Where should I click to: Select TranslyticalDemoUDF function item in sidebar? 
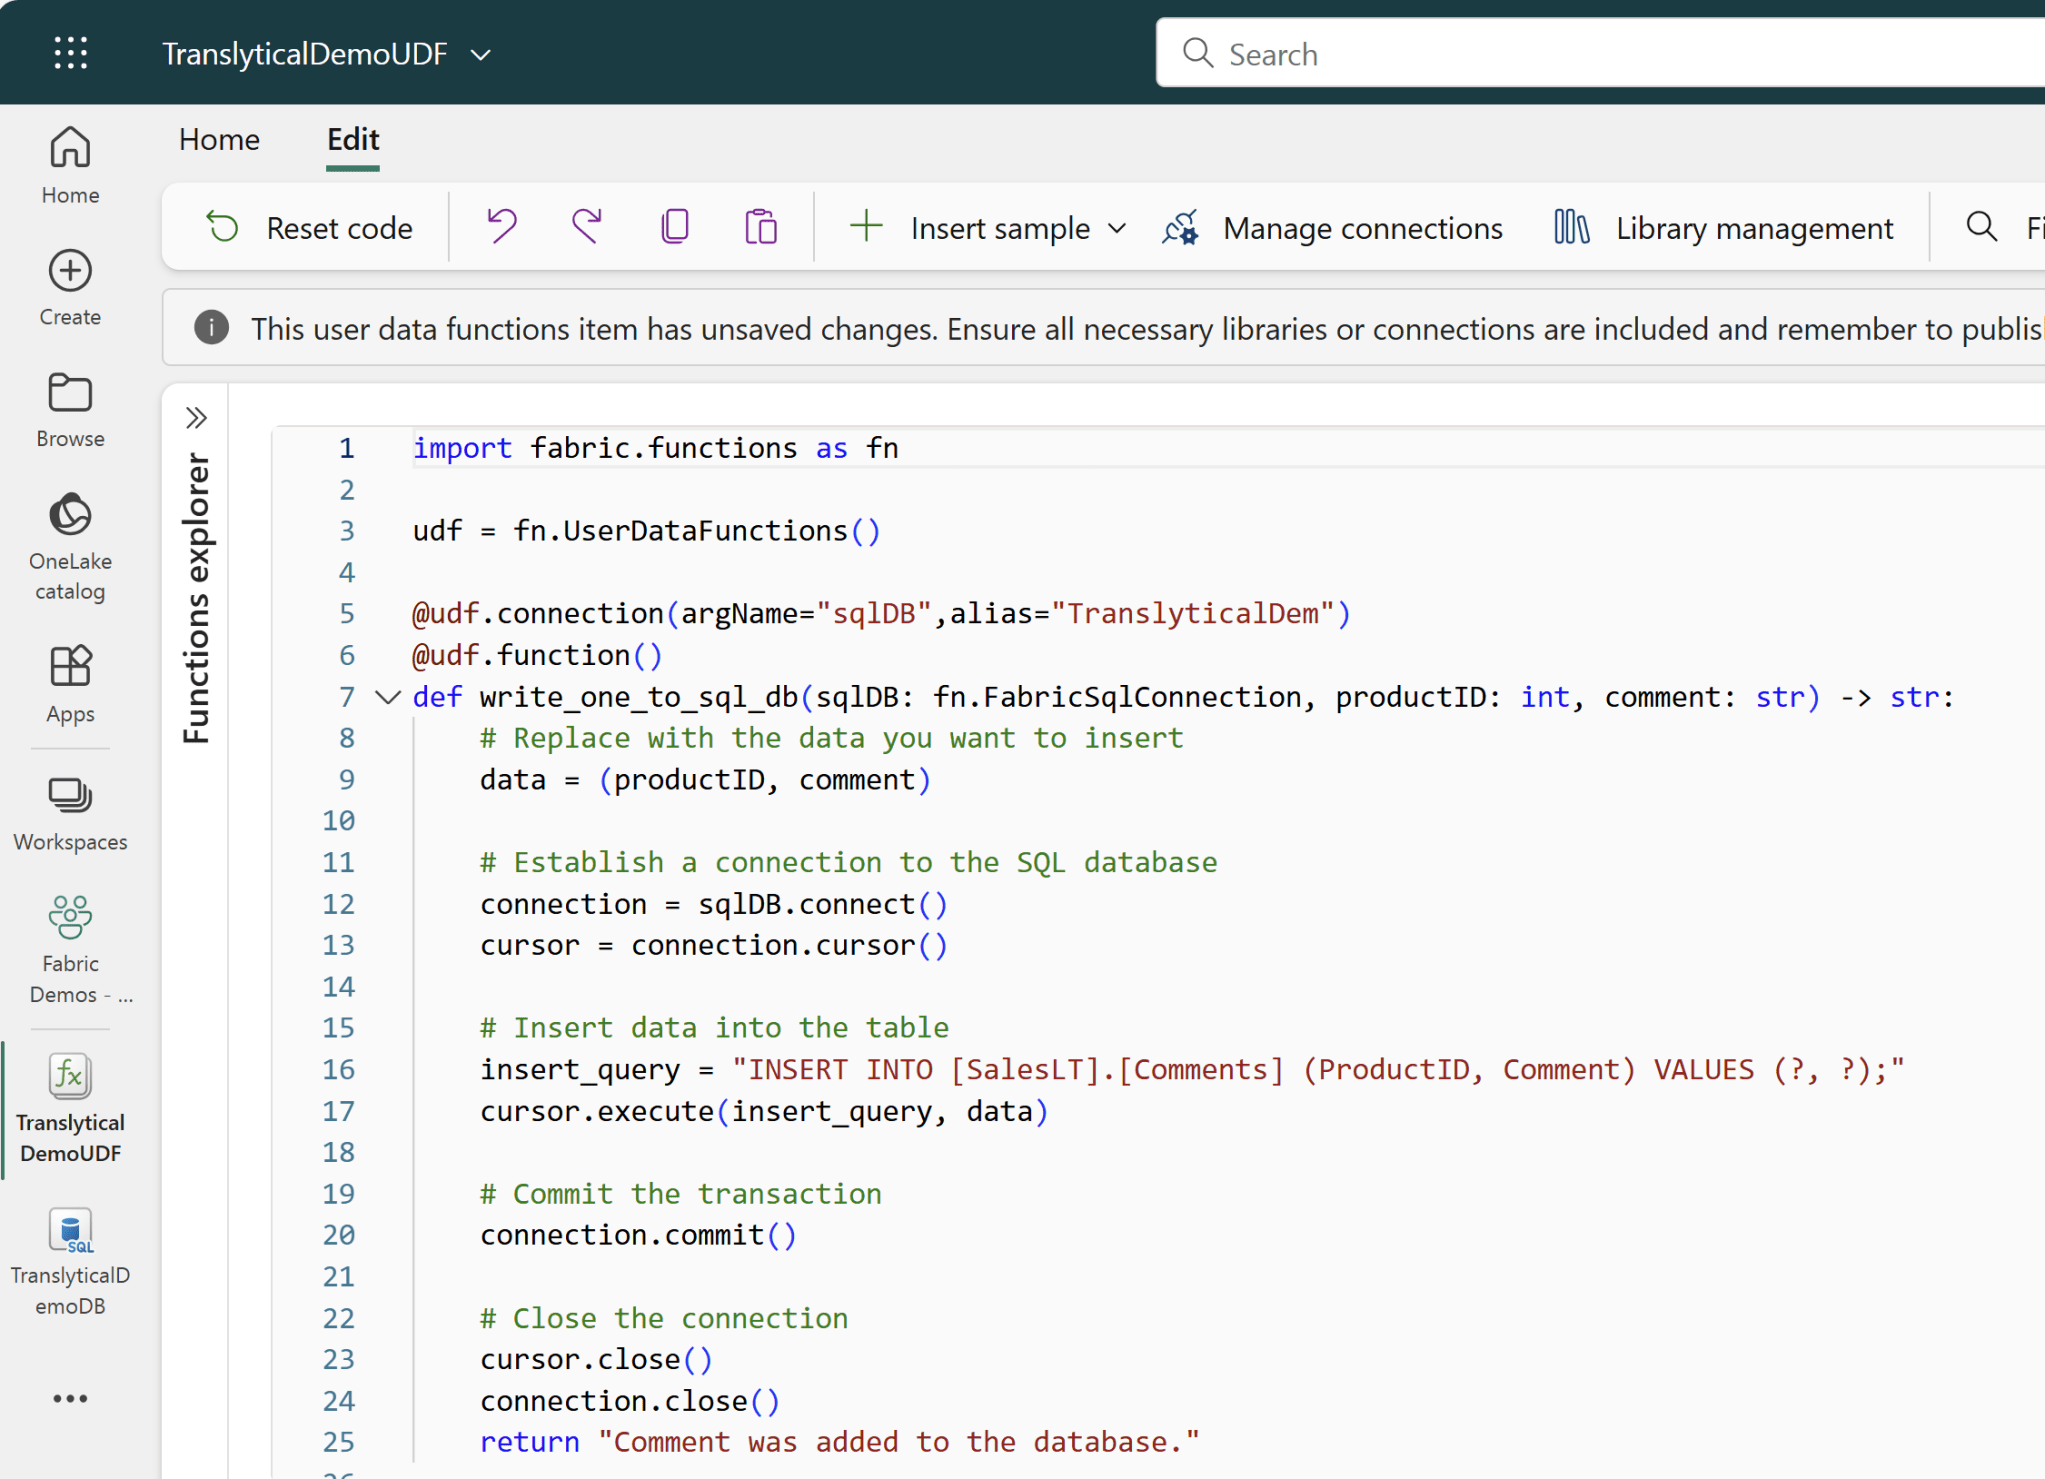pos(69,1108)
